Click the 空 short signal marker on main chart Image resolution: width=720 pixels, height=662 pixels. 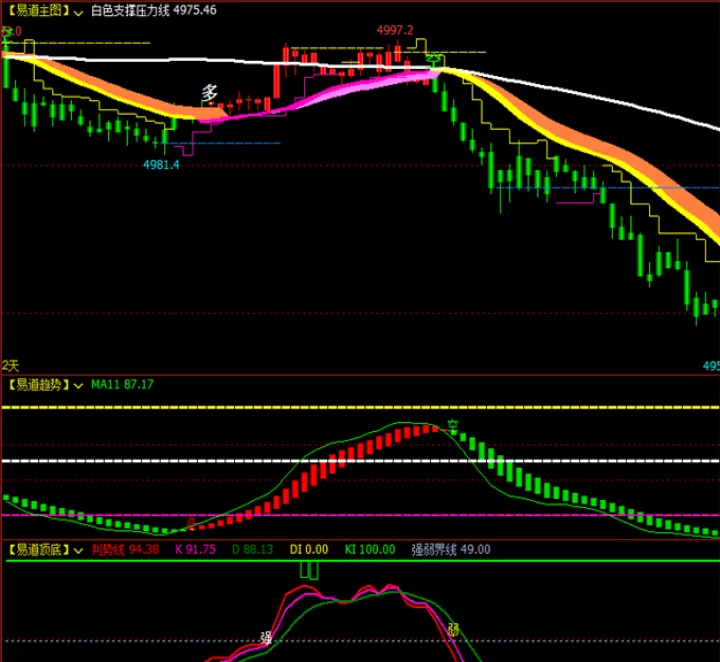click(433, 60)
